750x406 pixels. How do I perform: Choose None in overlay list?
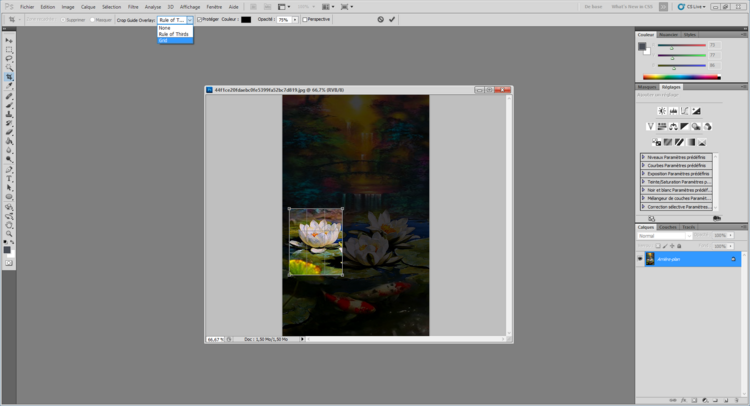(164, 28)
